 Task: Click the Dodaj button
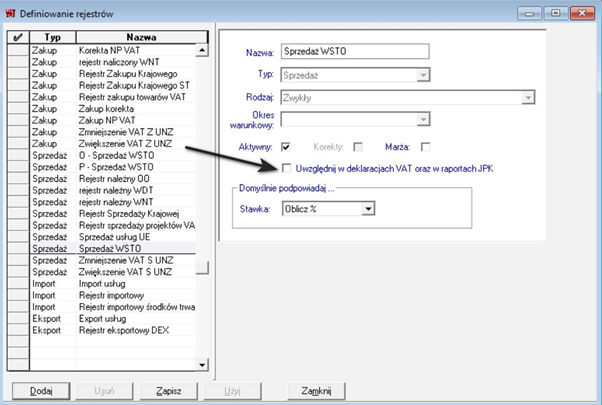pyautogui.click(x=39, y=390)
